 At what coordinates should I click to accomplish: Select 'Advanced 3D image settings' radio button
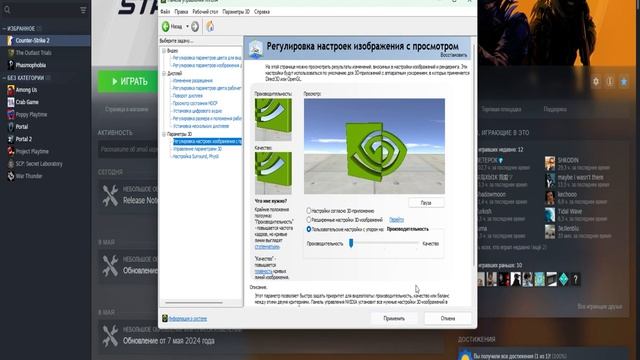point(309,220)
